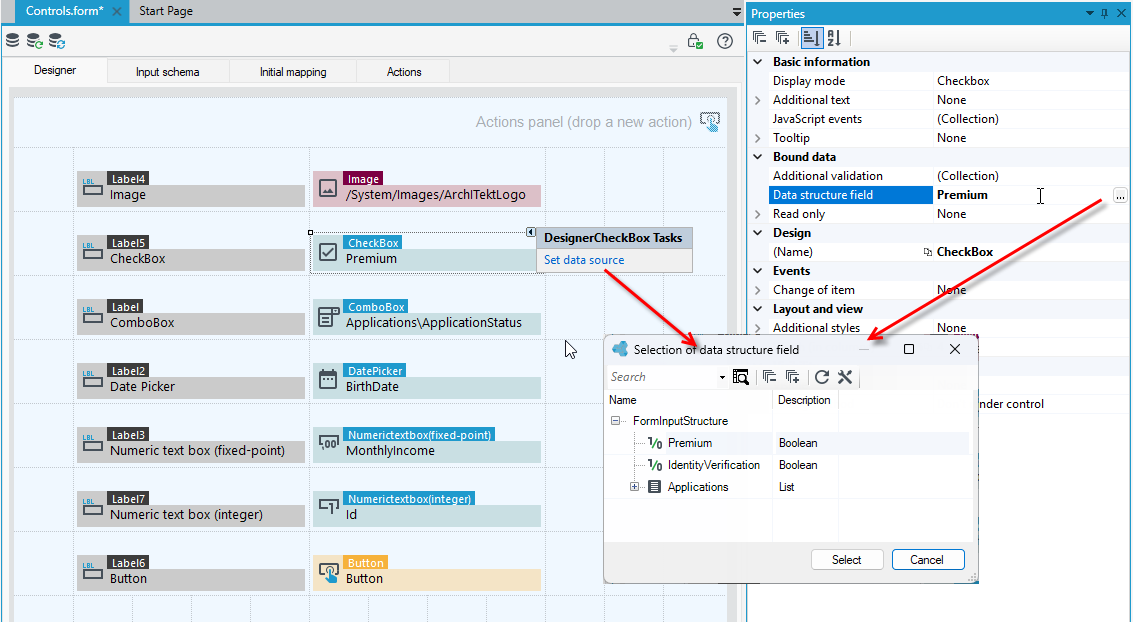Select categorized view icon in Properties
The width and height of the screenshot is (1133, 622).
coord(811,38)
